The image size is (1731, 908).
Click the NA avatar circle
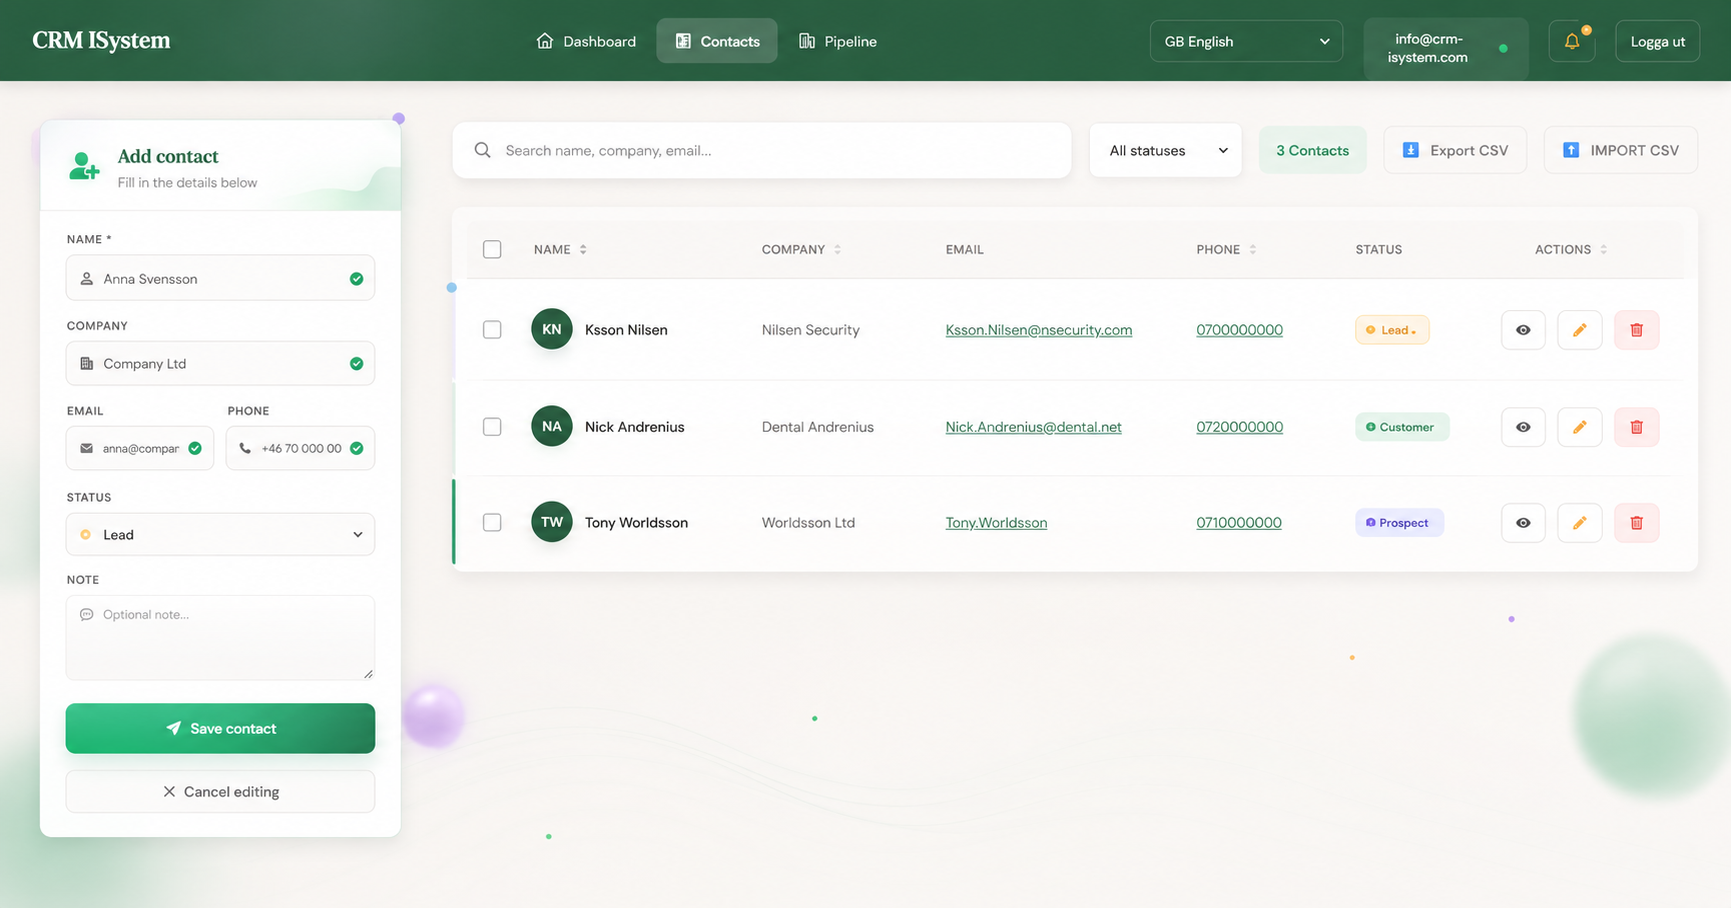552,426
